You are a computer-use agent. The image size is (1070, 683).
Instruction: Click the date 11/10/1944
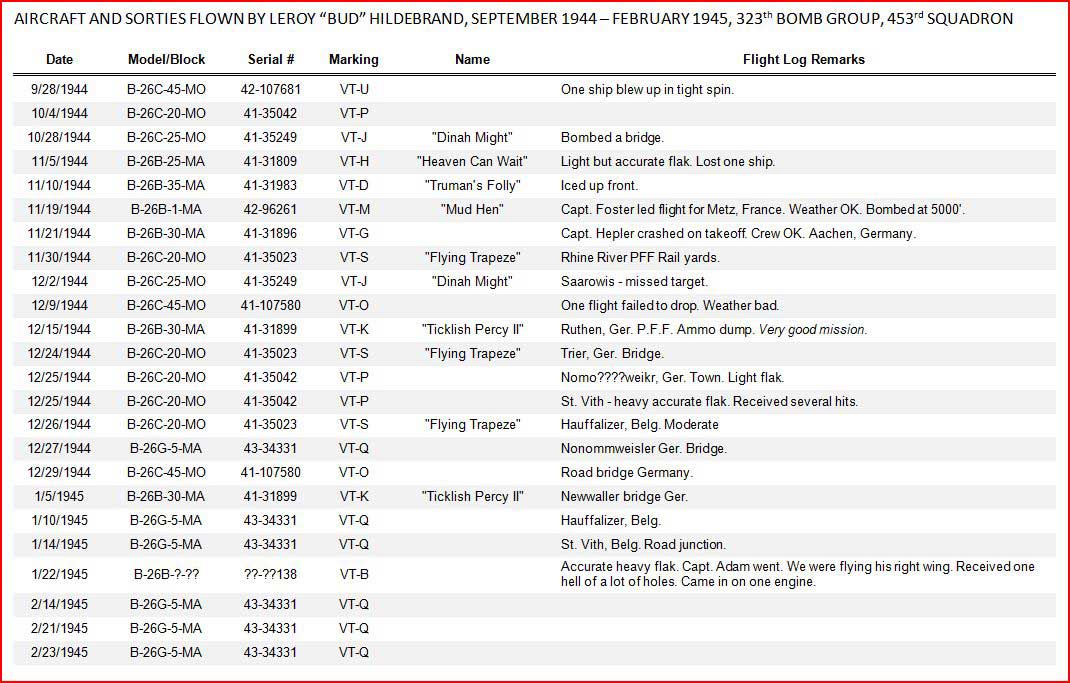point(59,185)
